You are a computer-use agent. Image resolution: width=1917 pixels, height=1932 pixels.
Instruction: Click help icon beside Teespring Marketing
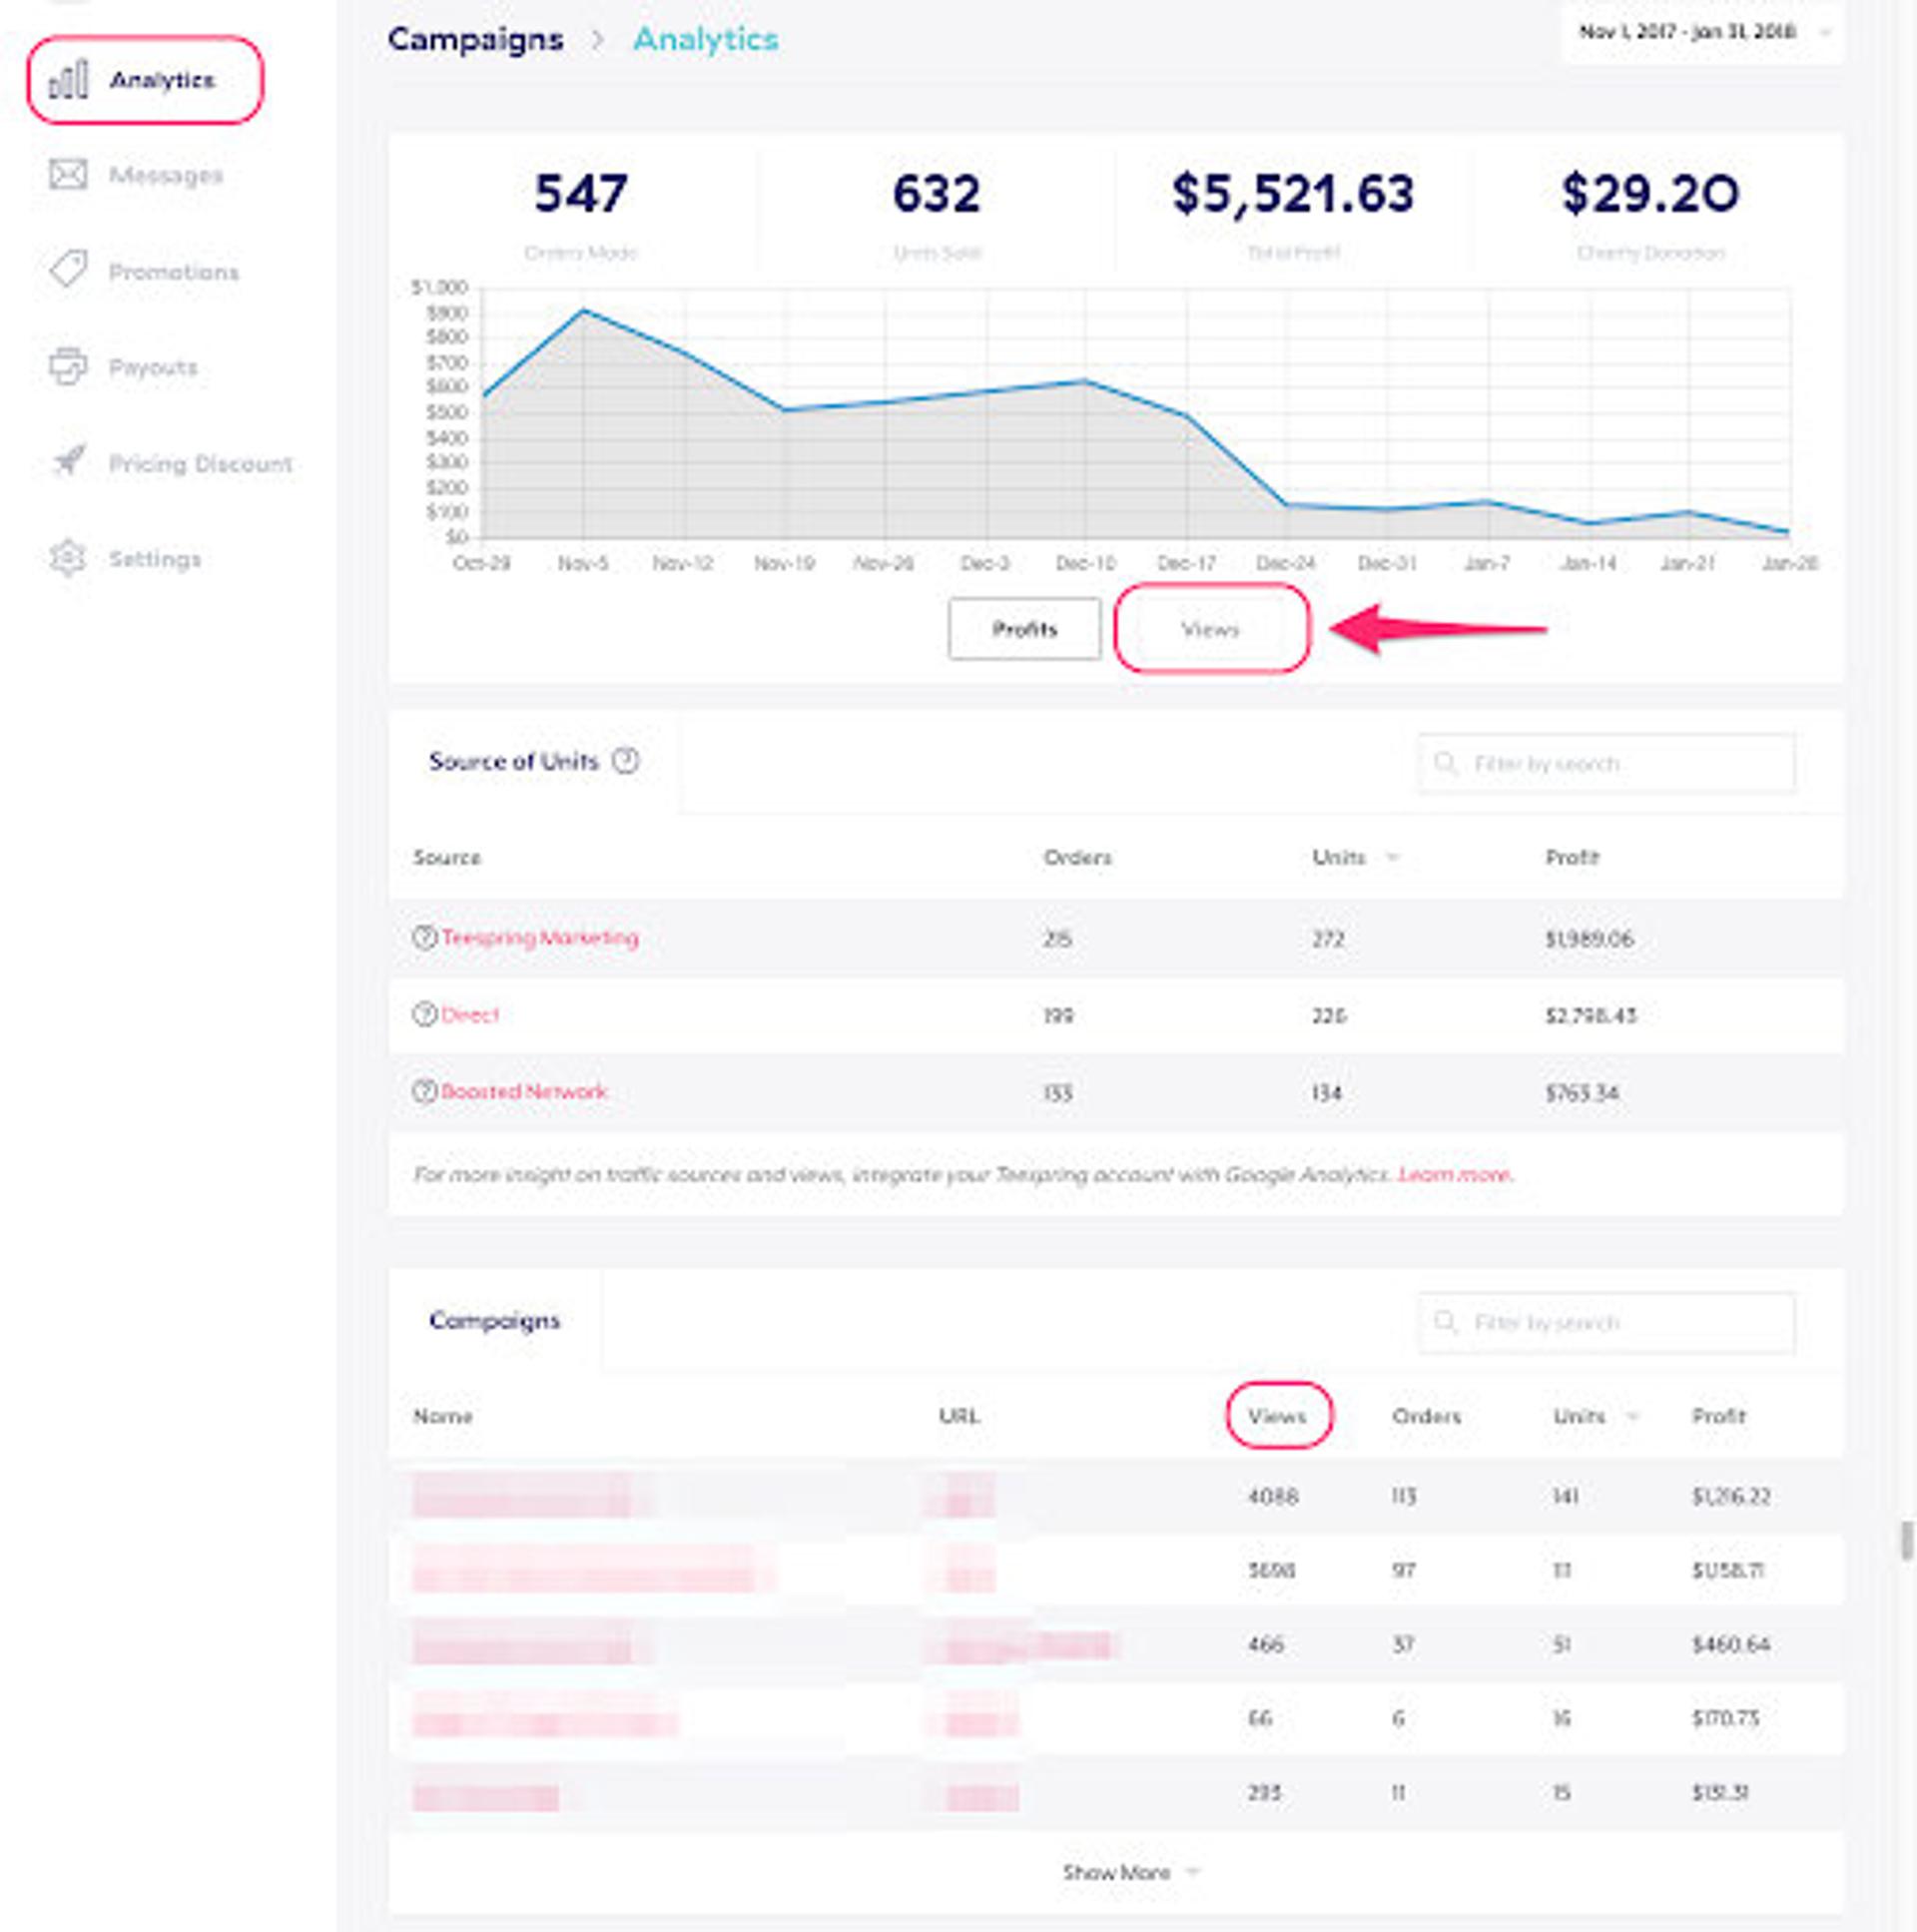coord(424,937)
